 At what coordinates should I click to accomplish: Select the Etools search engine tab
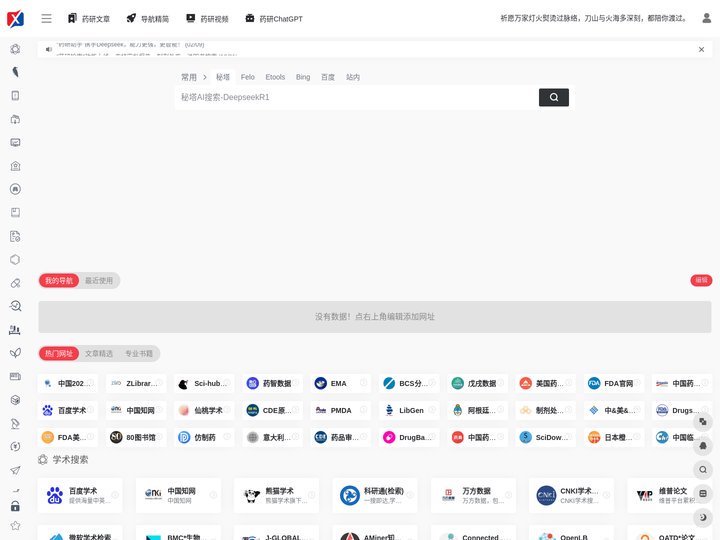[275, 77]
